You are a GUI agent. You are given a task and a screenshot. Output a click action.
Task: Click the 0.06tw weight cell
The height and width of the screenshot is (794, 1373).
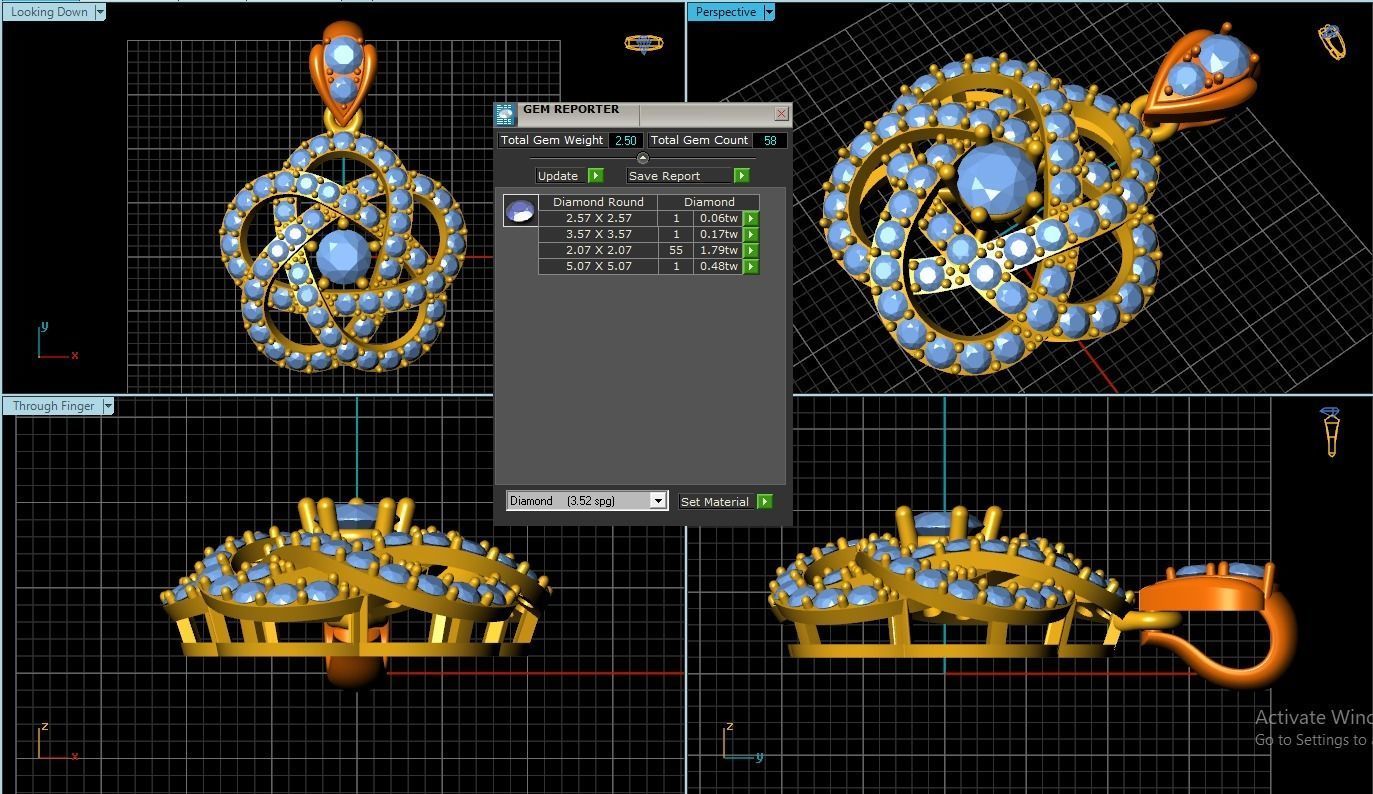pos(718,218)
